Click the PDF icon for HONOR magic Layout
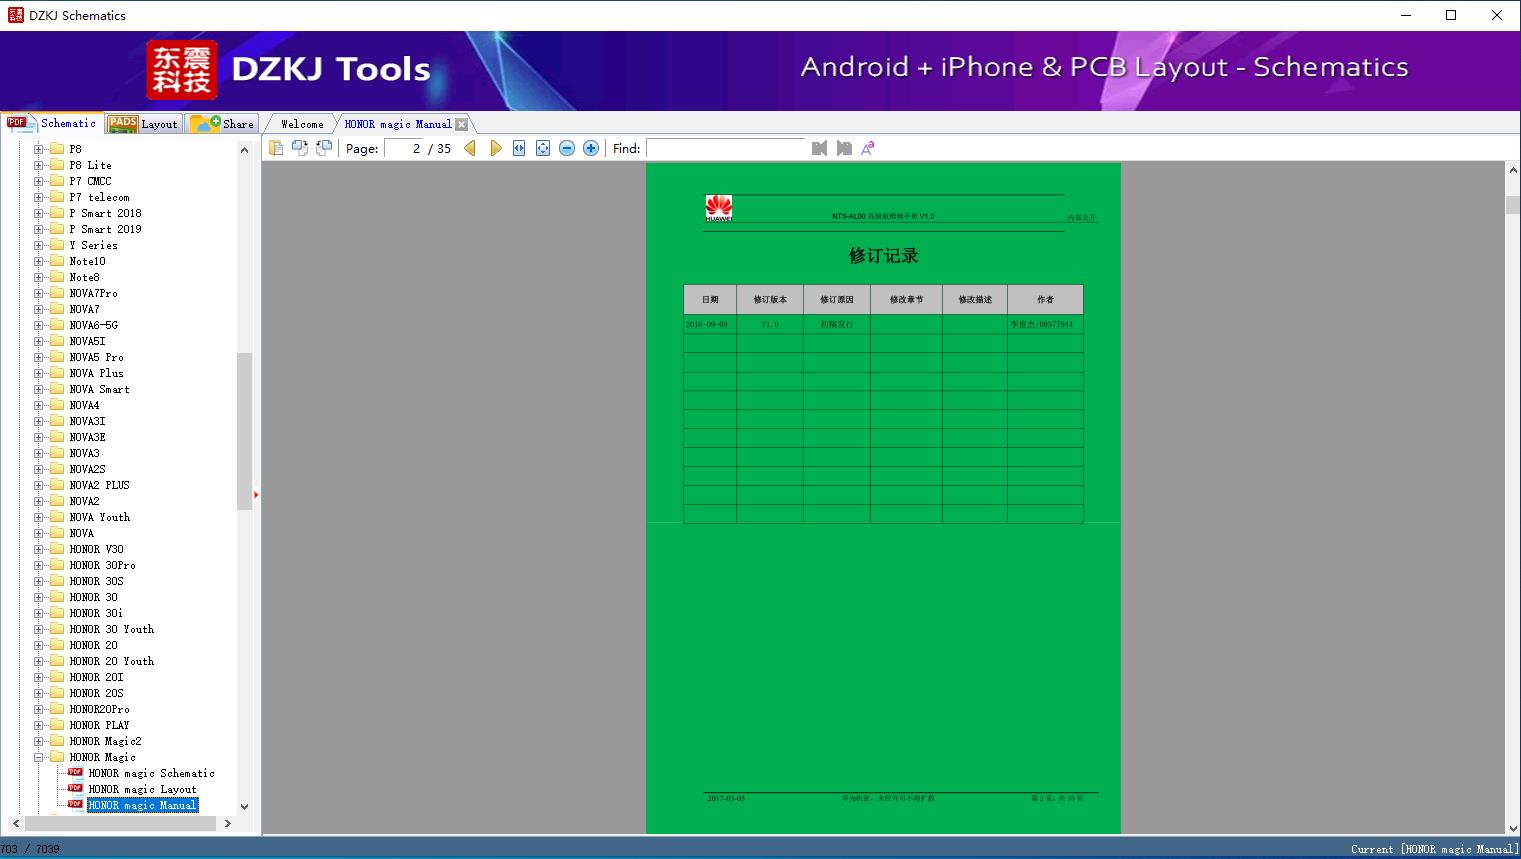This screenshot has width=1521, height=859. click(75, 789)
